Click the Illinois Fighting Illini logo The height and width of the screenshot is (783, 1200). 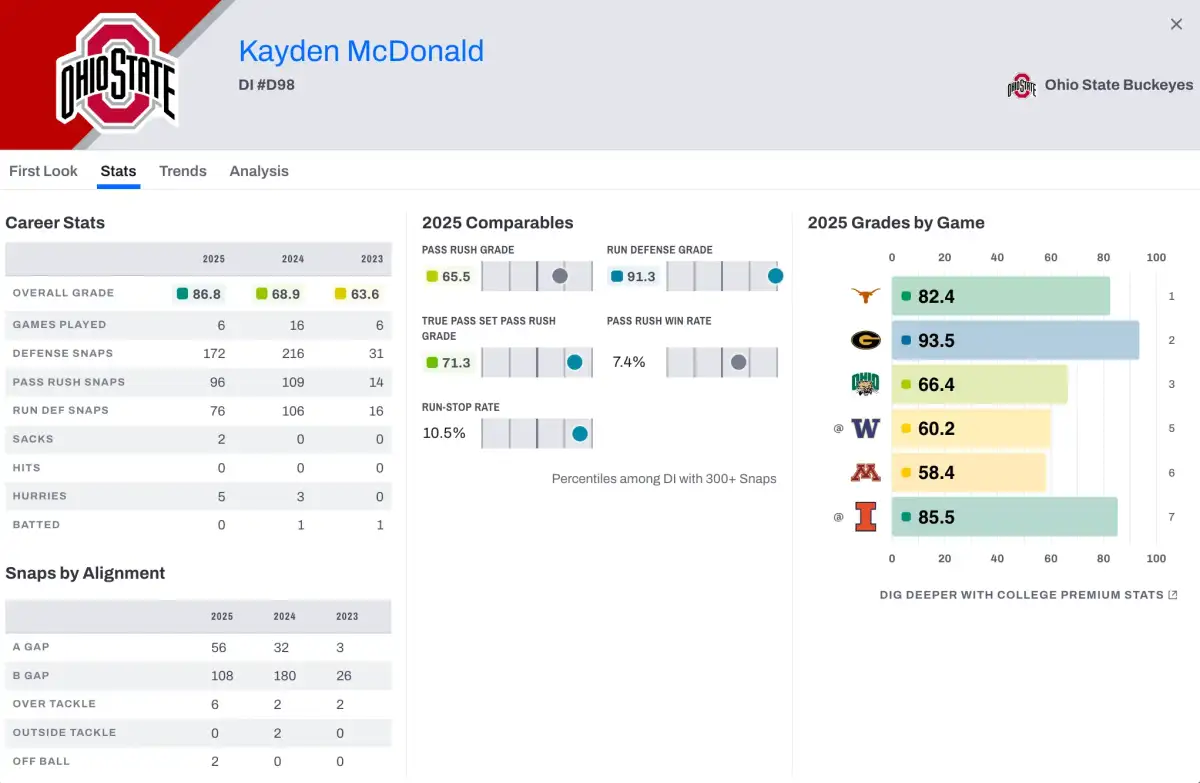(x=865, y=516)
